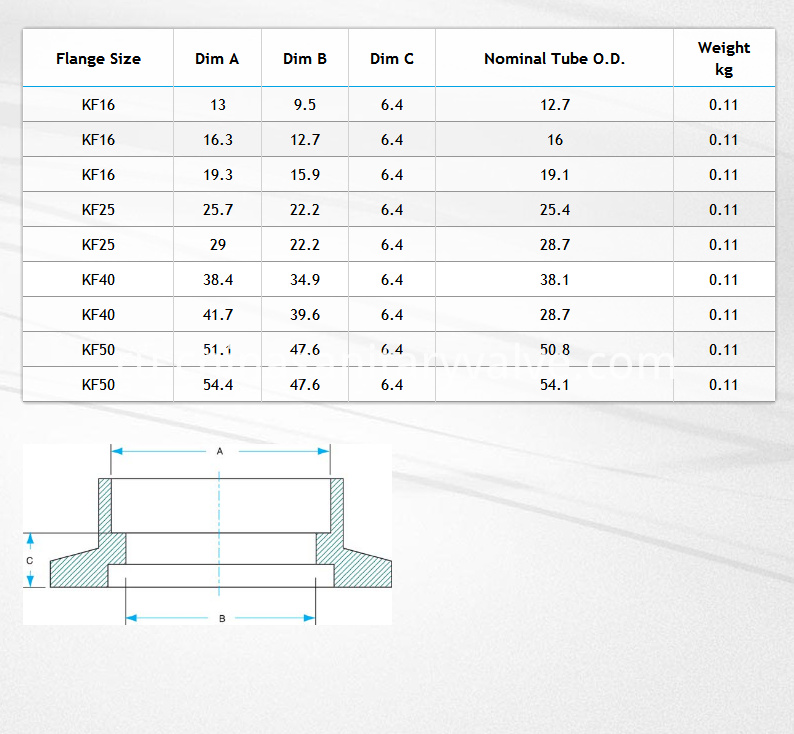Select the Dim B column header
794x734 pixels.
(305, 59)
